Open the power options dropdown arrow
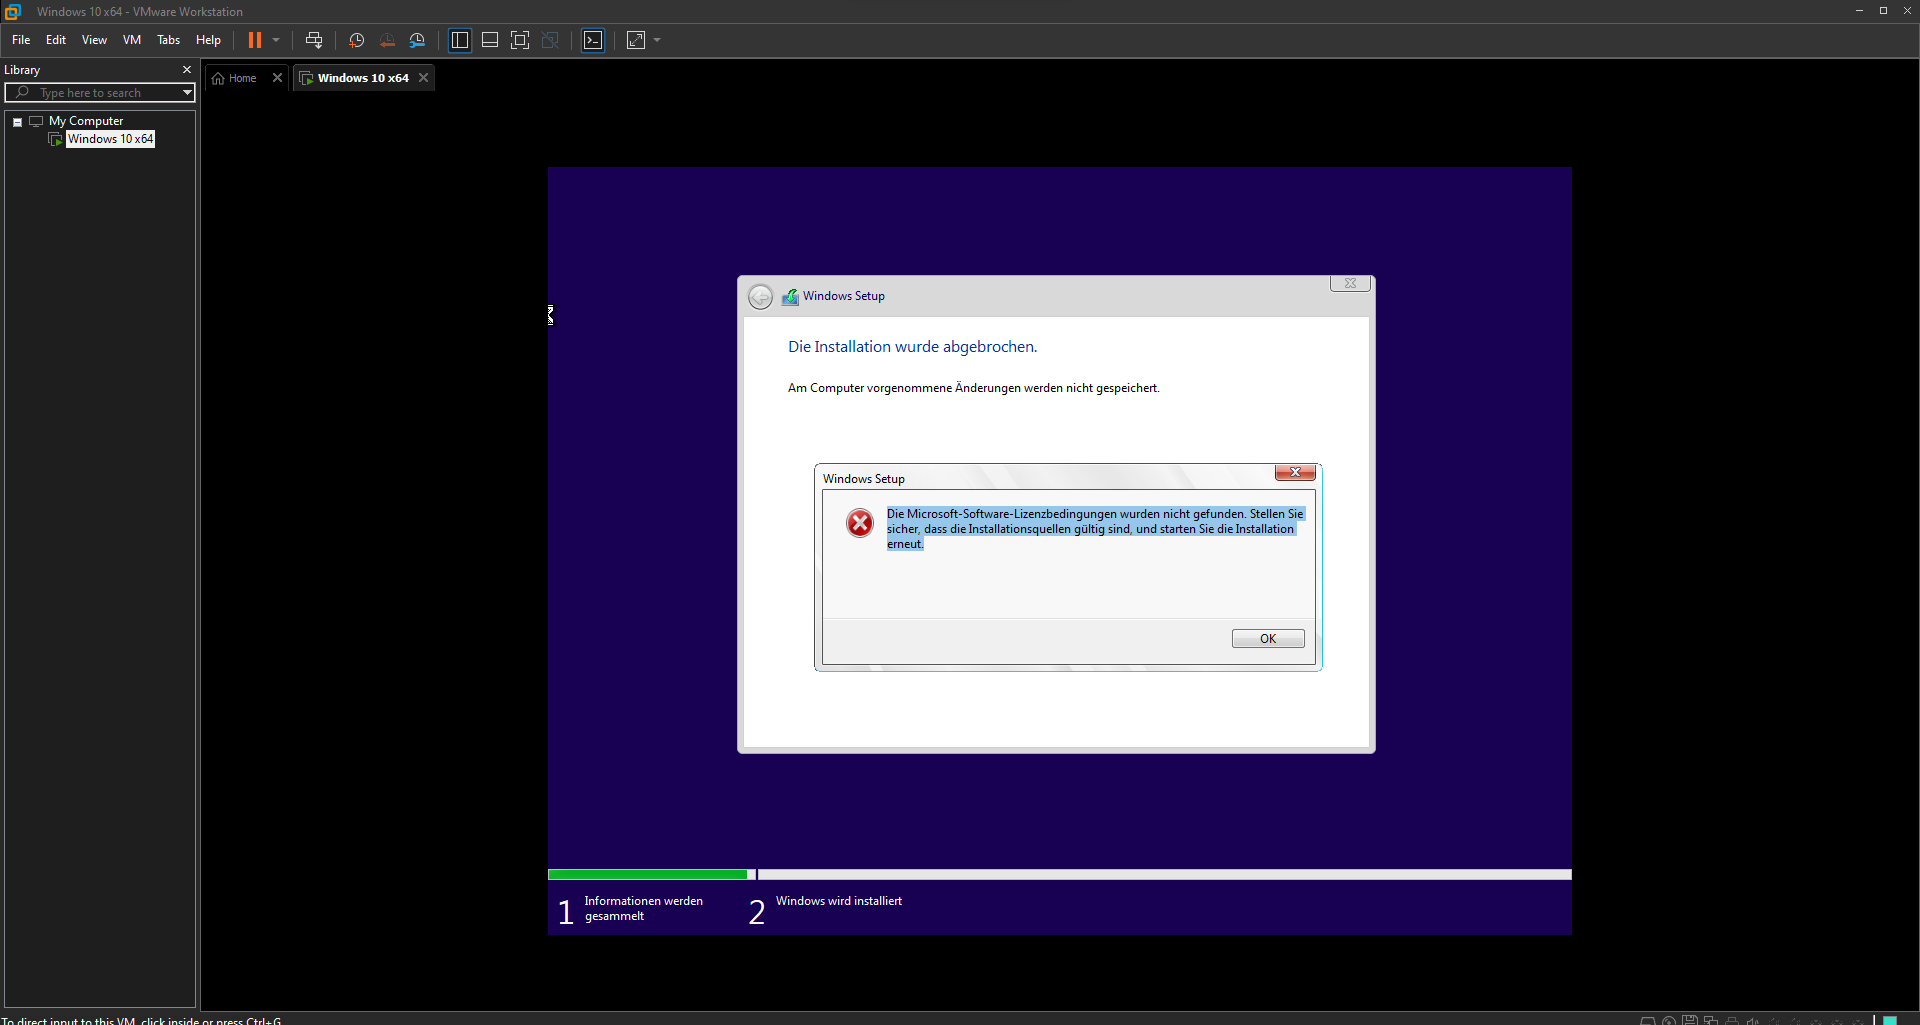The image size is (1920, 1025). coord(276,40)
